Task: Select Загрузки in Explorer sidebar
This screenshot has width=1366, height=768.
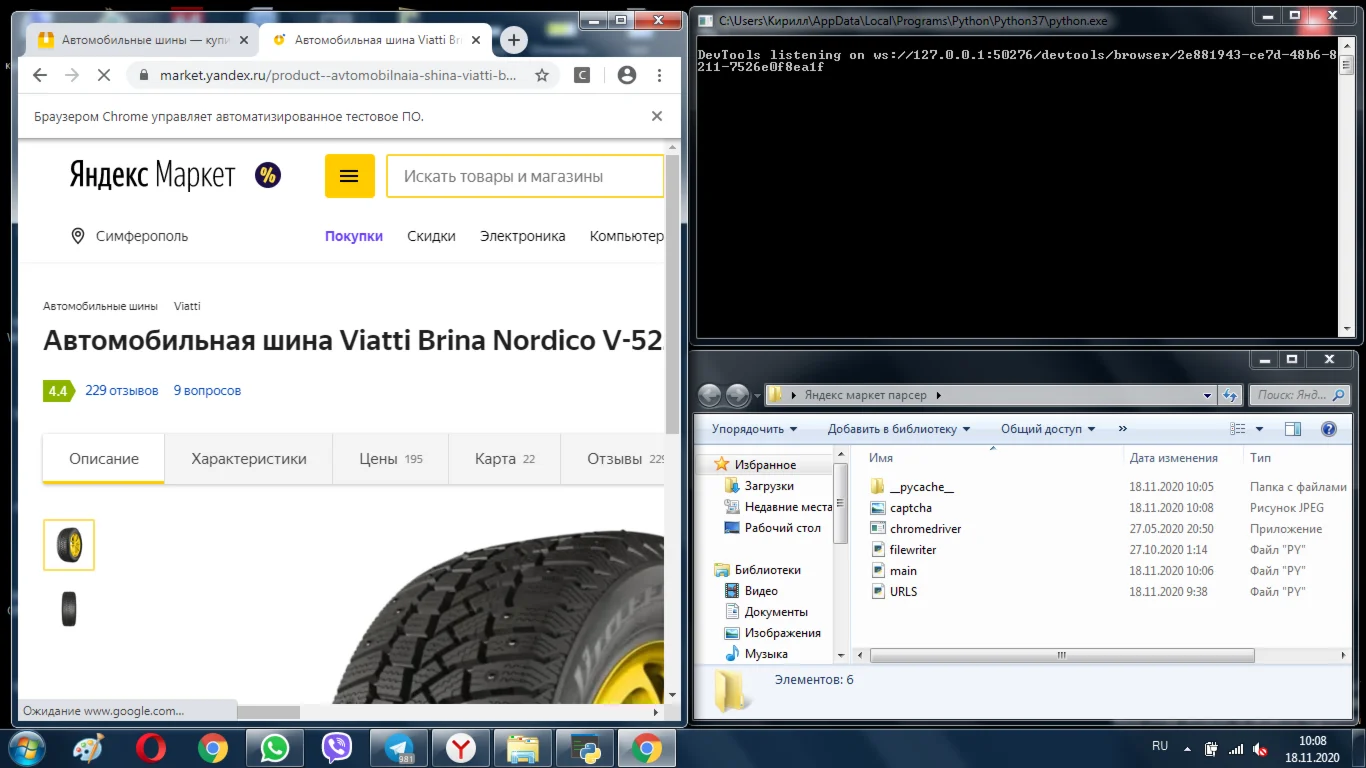Action: (x=769, y=486)
